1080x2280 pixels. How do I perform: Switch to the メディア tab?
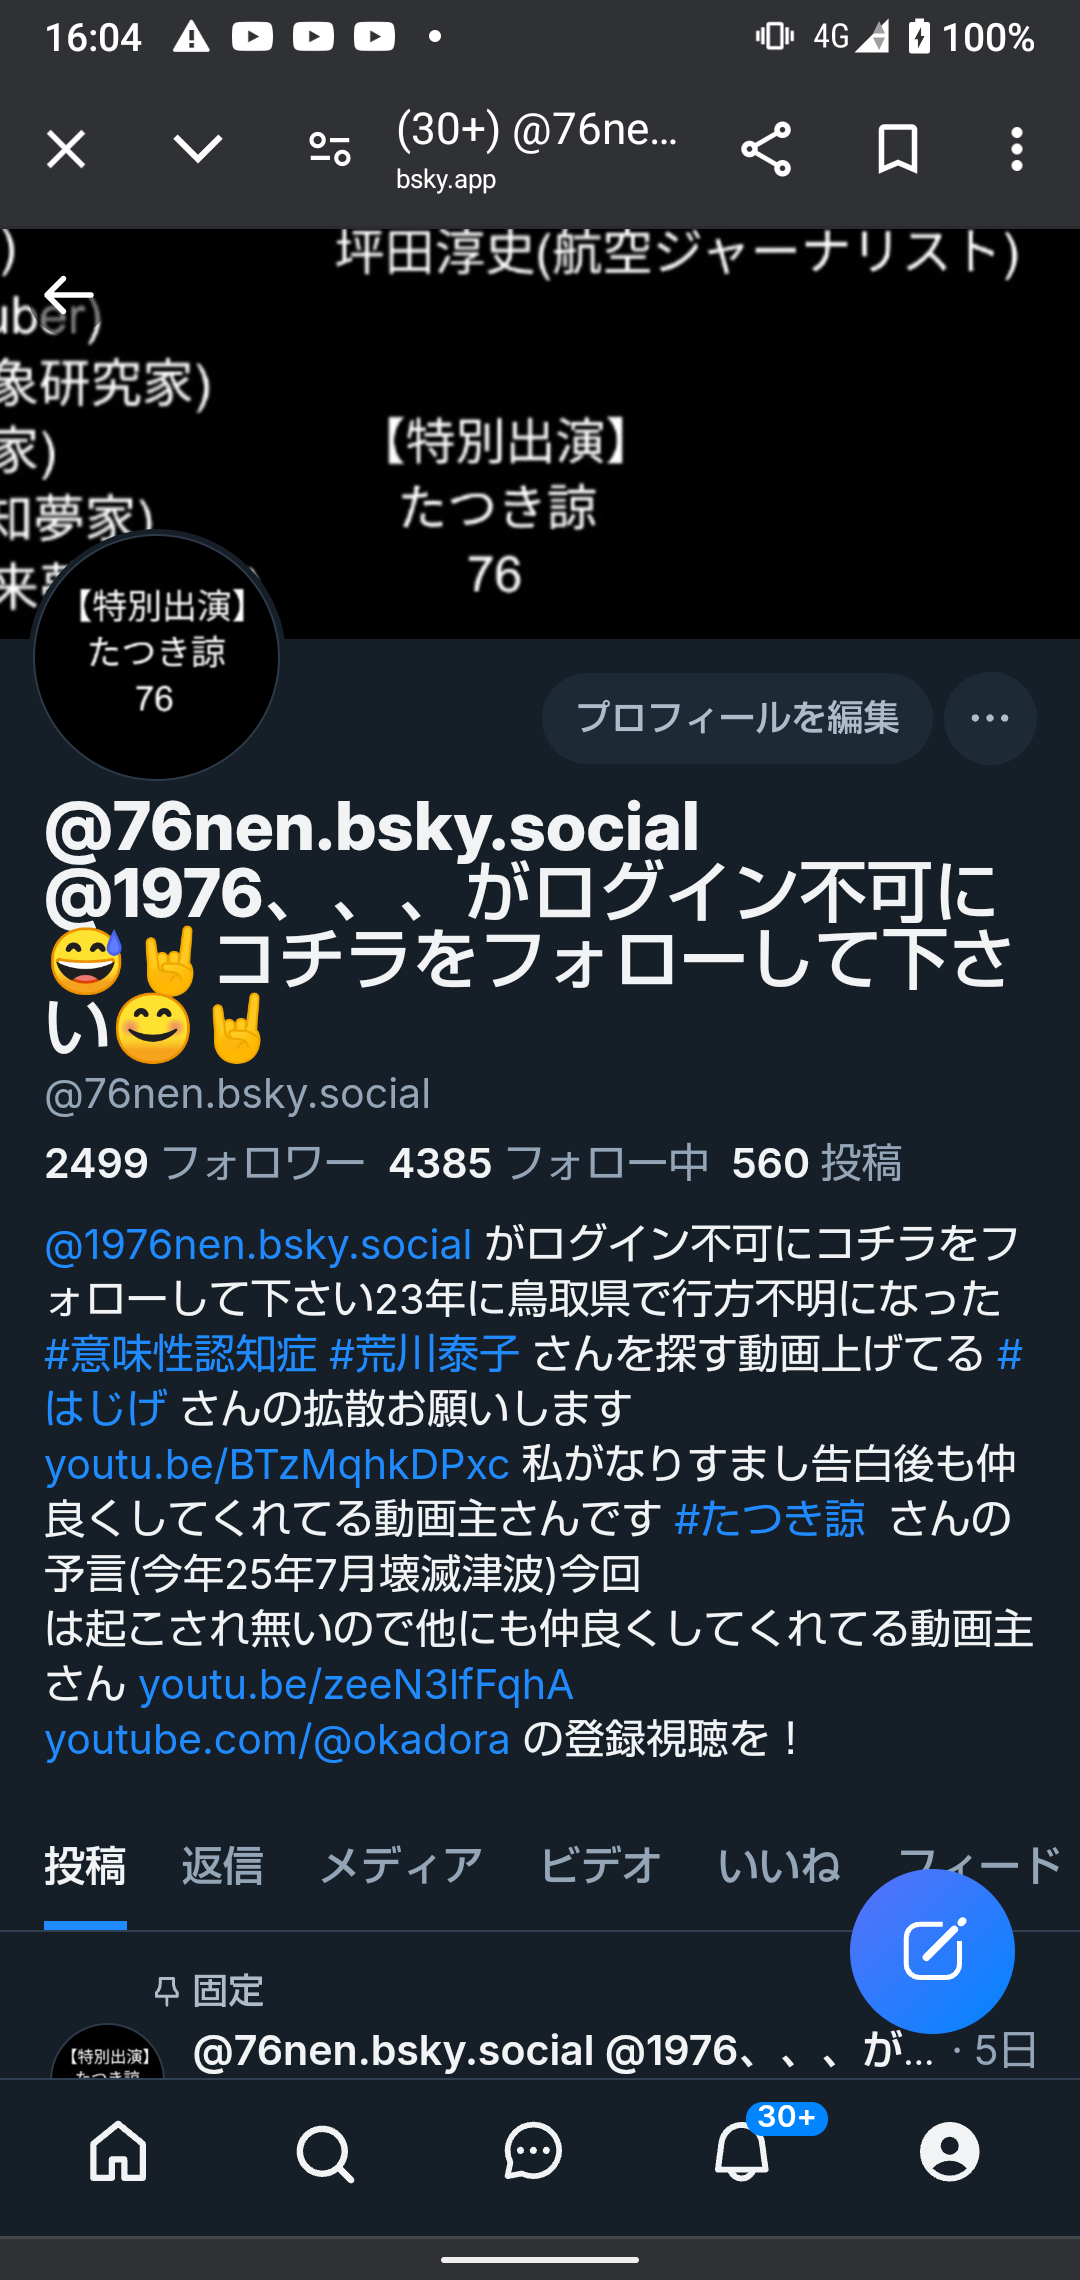tap(401, 1866)
